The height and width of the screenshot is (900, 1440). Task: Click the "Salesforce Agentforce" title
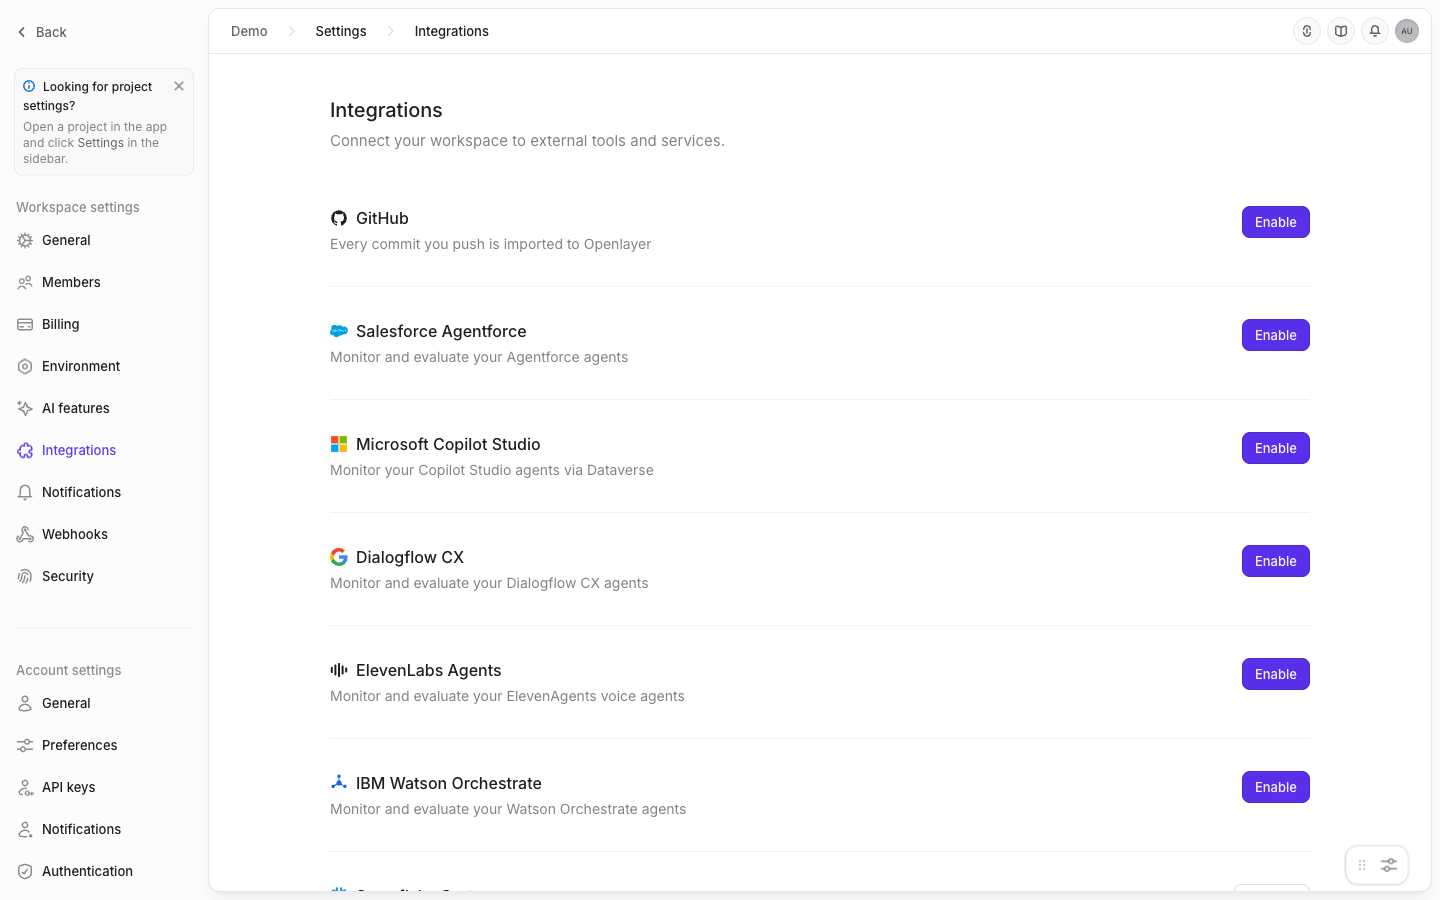pos(441,331)
